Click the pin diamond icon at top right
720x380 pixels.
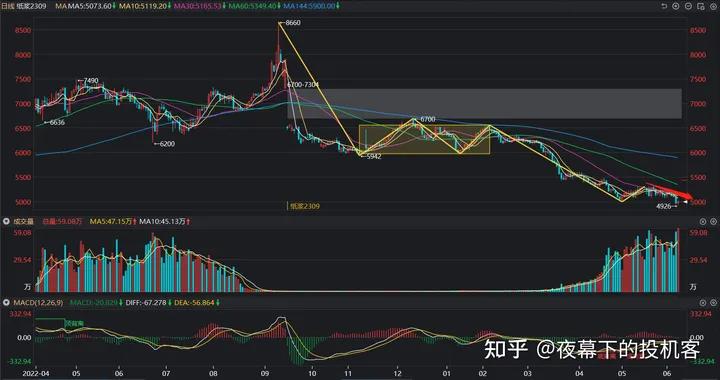pyautogui.click(x=713, y=6)
